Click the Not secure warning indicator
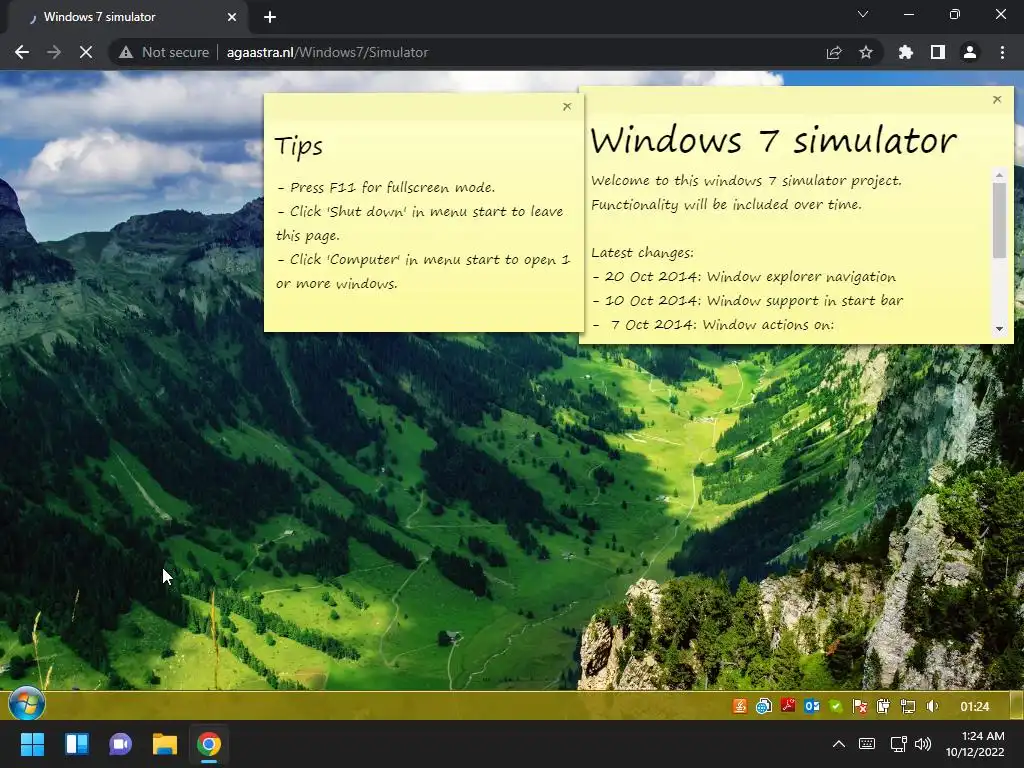The image size is (1024, 768). 164,52
